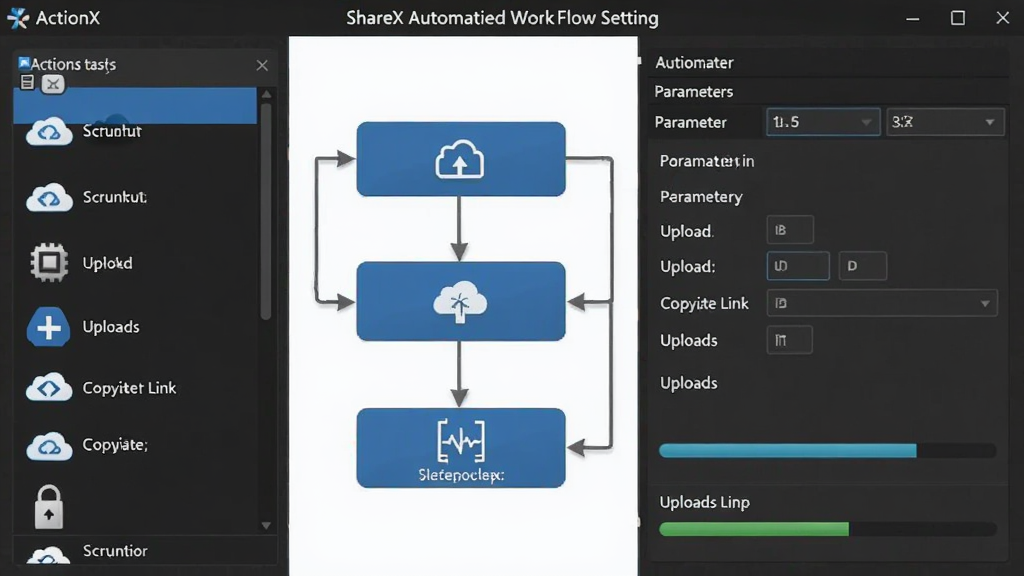The height and width of the screenshot is (576, 1024).
Task: Pick the Copyiate cloud icon
Action: (x=49, y=446)
